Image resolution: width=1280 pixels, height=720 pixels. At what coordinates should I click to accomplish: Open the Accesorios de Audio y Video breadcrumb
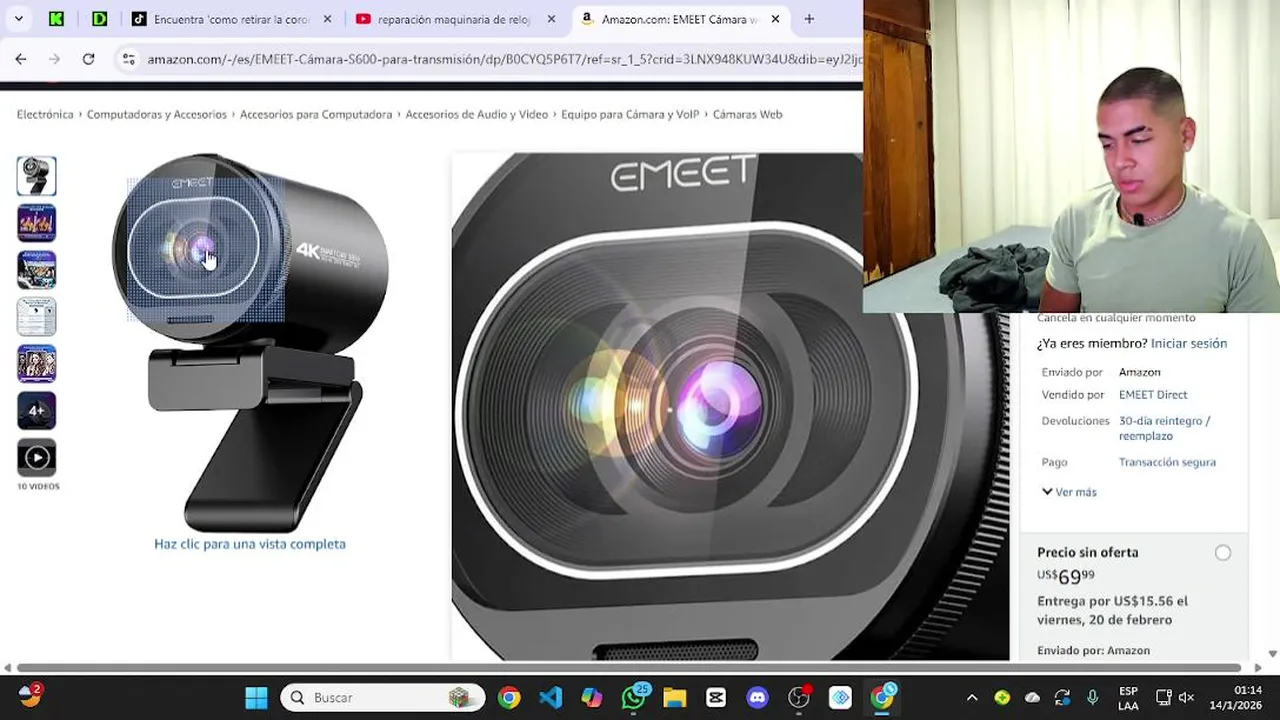477,114
